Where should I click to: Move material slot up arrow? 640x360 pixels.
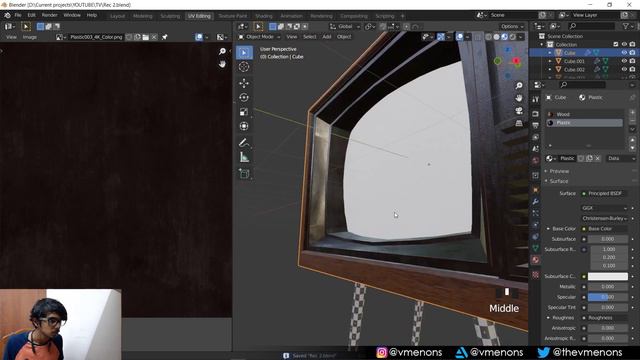(633, 140)
